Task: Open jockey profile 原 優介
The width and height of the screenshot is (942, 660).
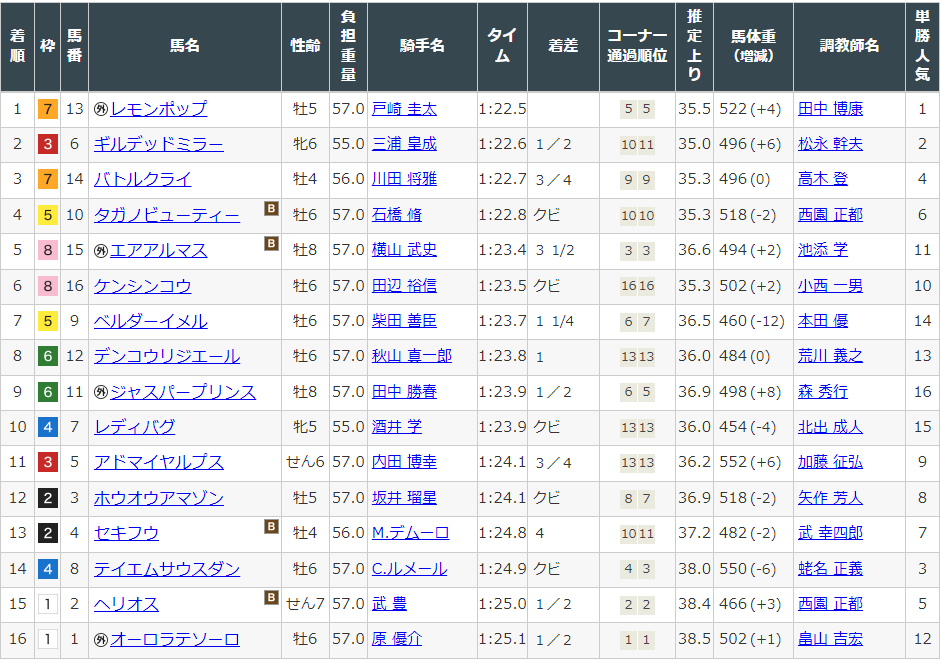Action: (397, 640)
